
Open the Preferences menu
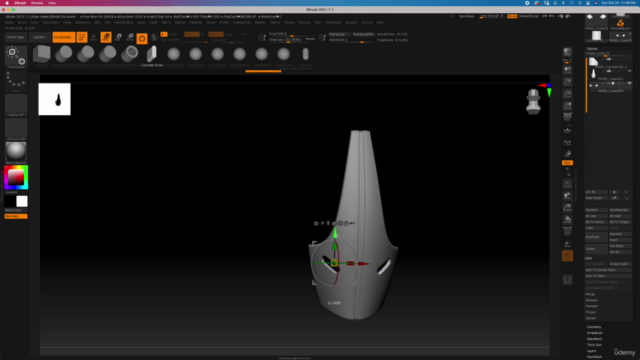(242, 22)
